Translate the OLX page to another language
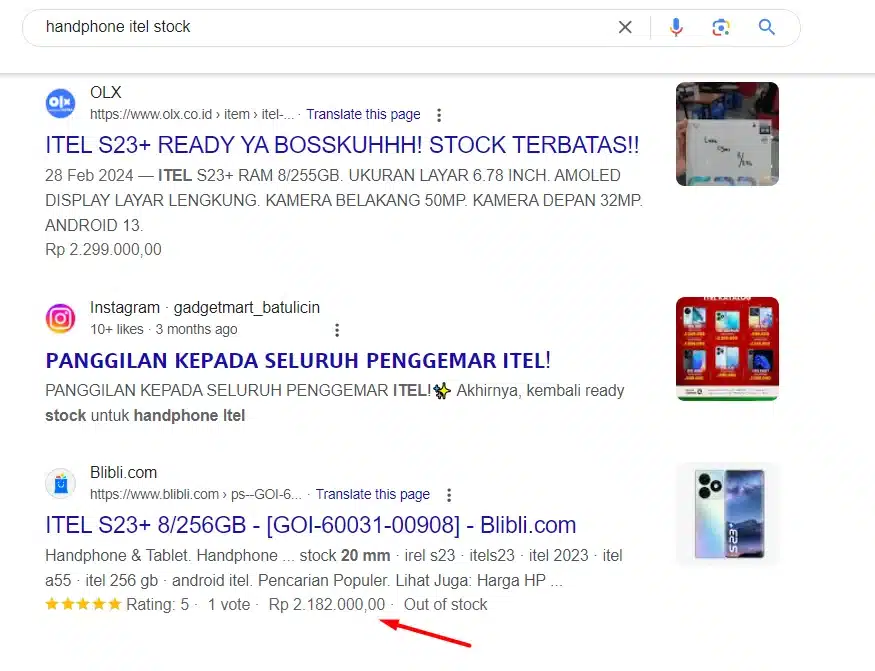The height and width of the screenshot is (671, 875). coord(363,114)
